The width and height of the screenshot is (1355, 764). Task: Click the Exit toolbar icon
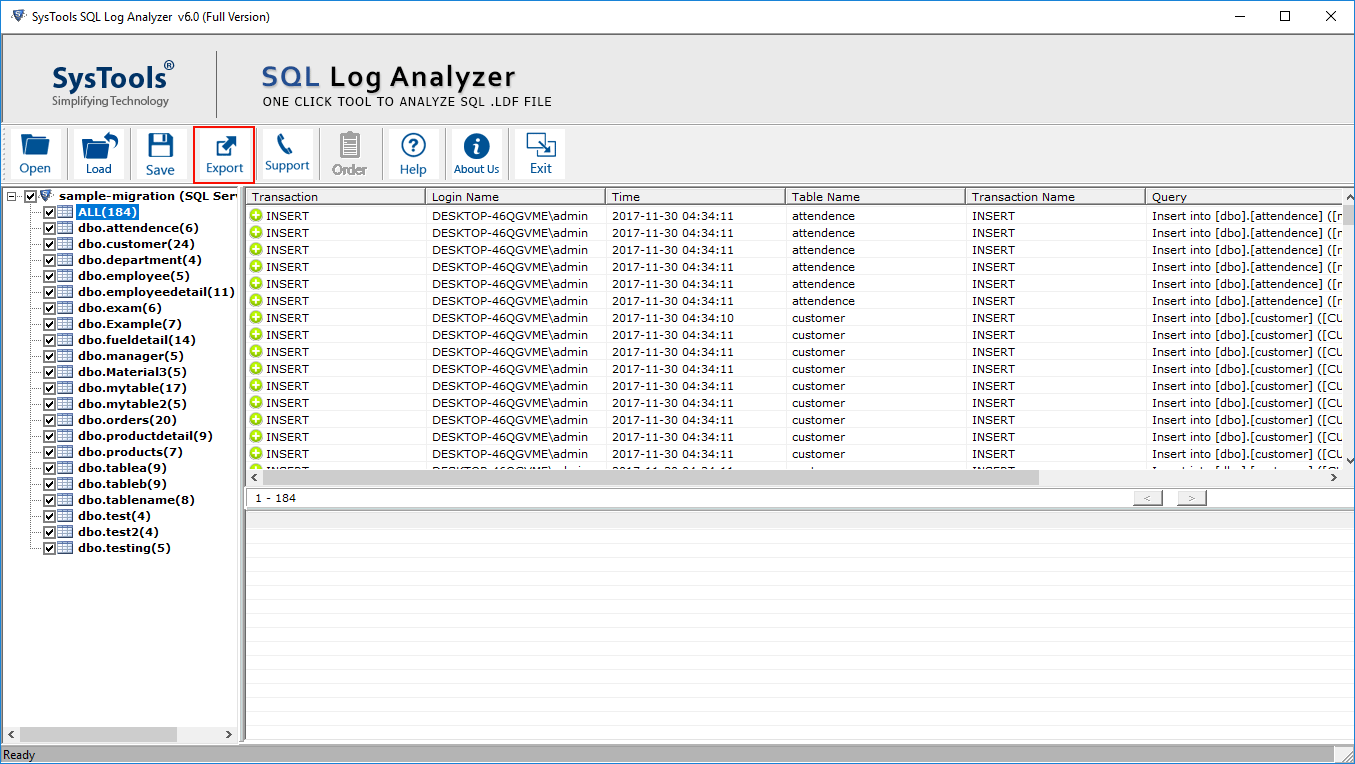[541, 154]
